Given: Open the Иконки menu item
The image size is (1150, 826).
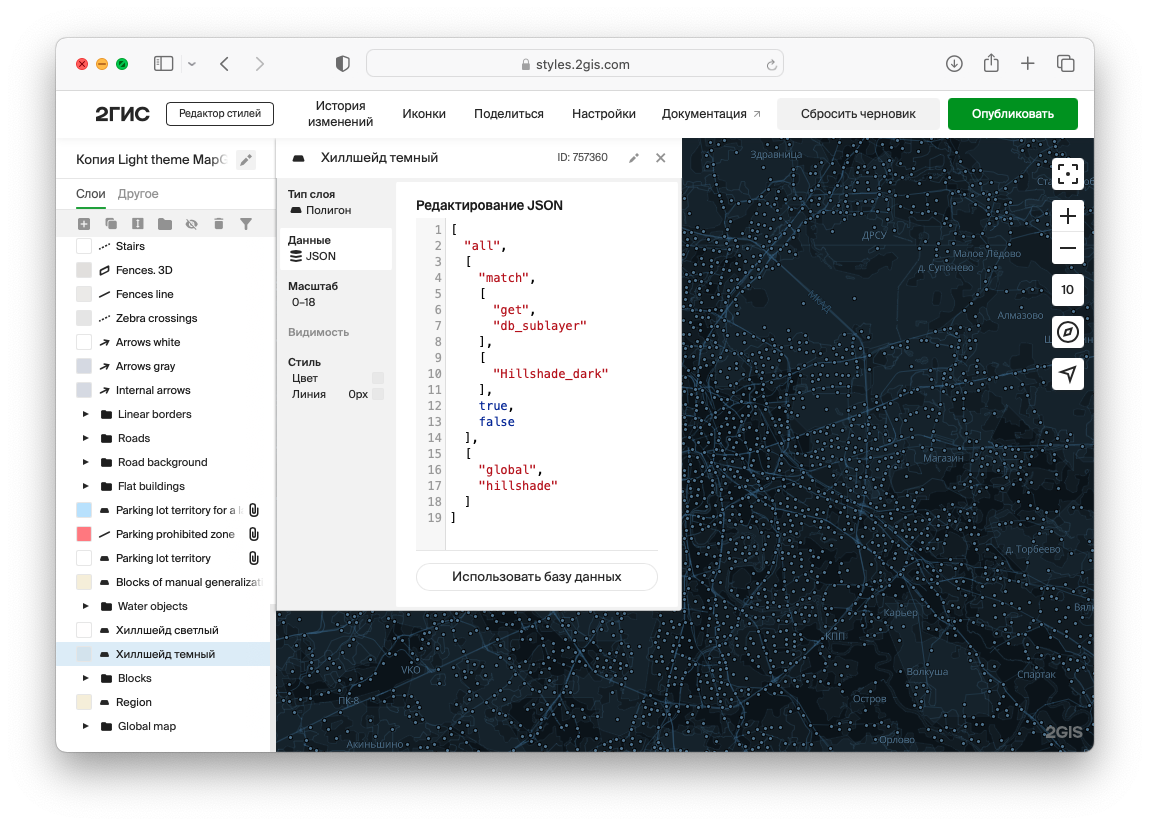Looking at the screenshot, I should click(x=424, y=114).
